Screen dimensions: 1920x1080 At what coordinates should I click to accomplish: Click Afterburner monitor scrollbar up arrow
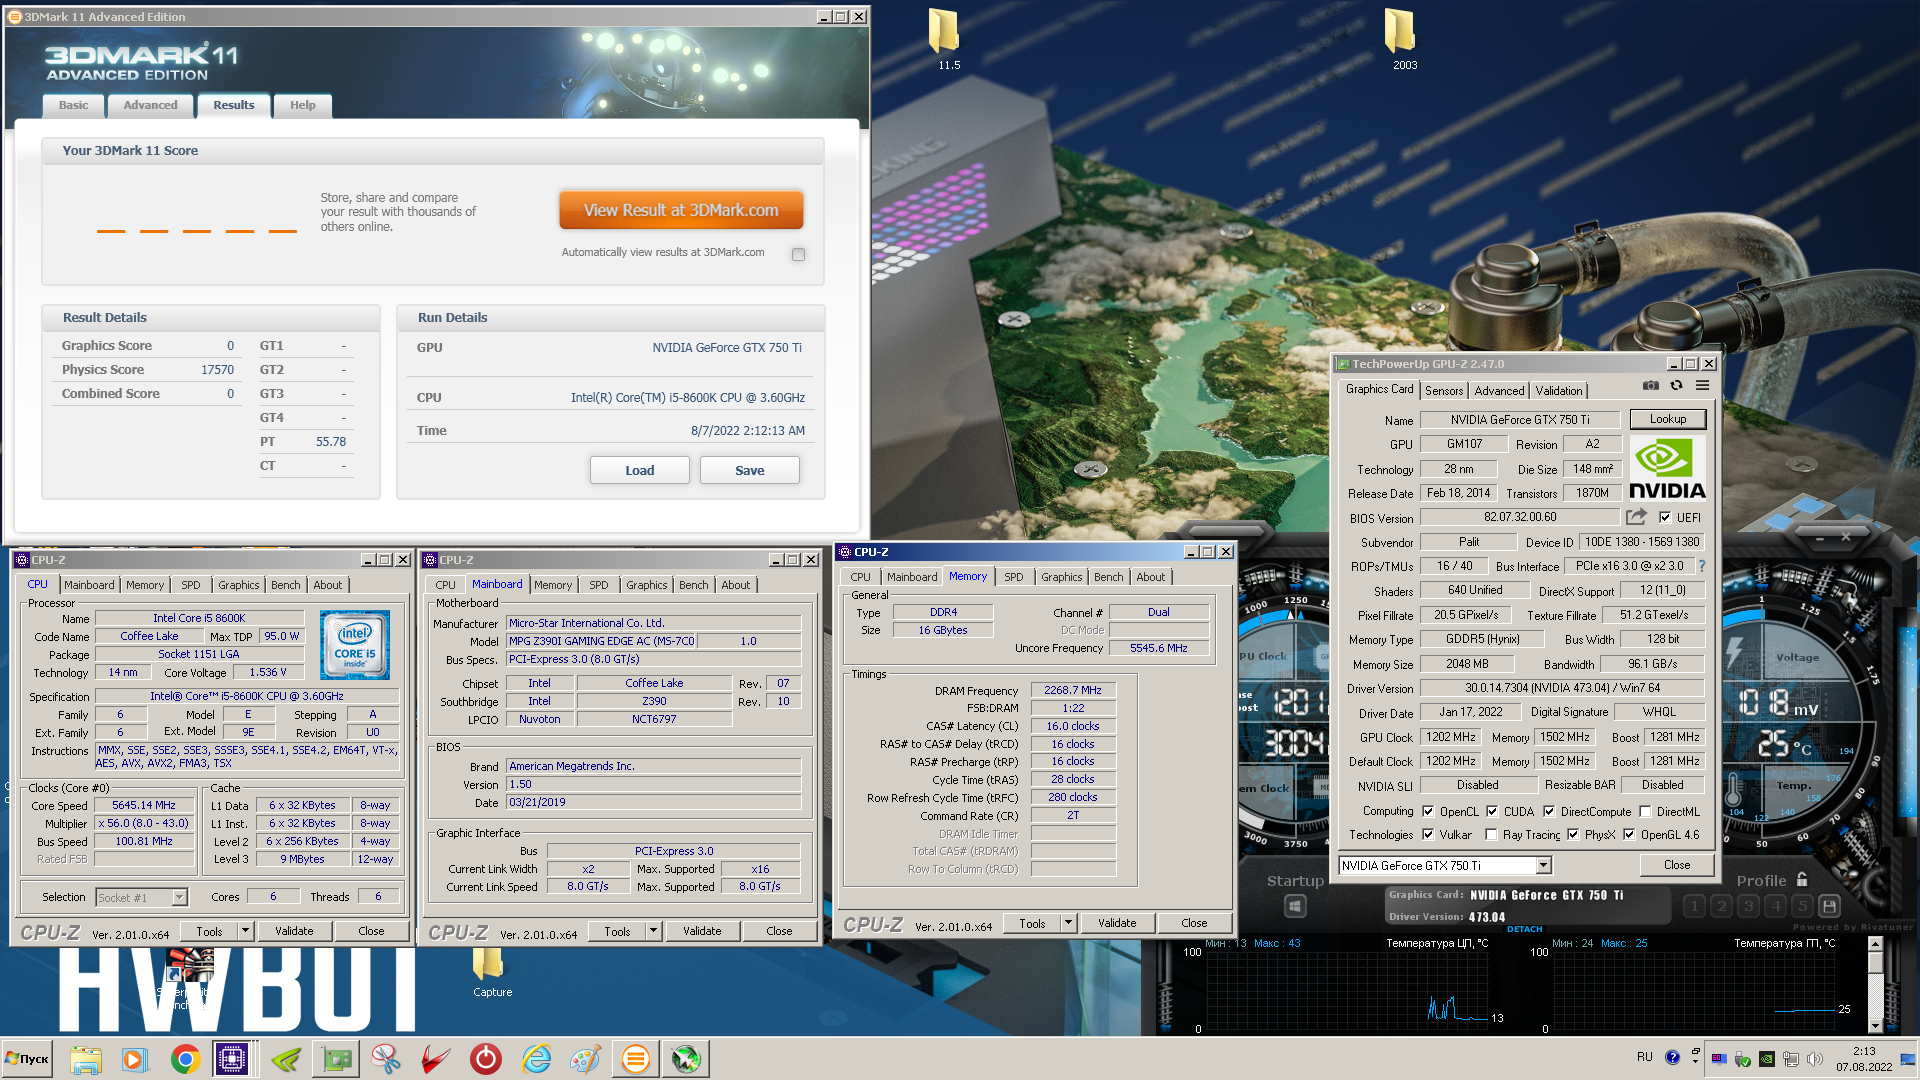click(1875, 946)
